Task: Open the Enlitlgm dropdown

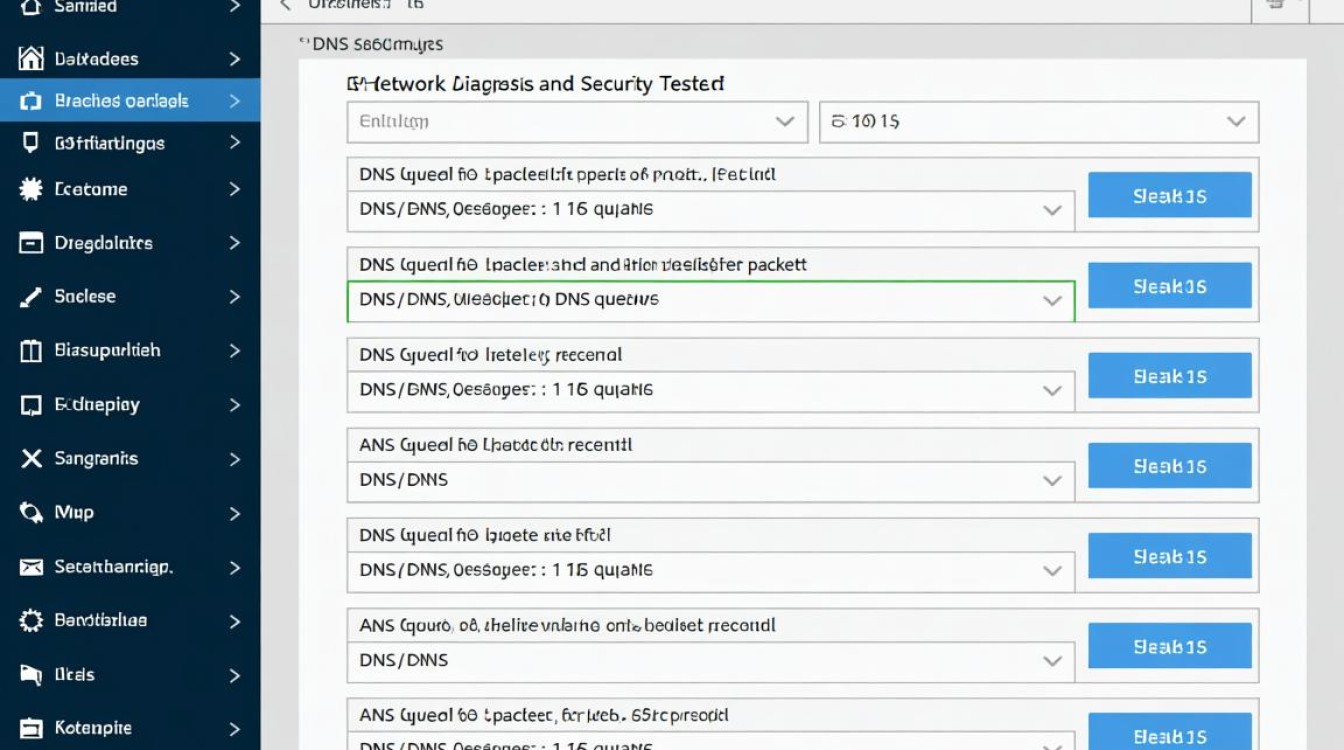Action: tap(577, 122)
